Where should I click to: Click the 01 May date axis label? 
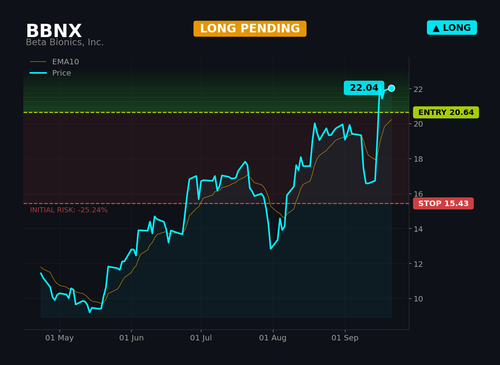59,338
